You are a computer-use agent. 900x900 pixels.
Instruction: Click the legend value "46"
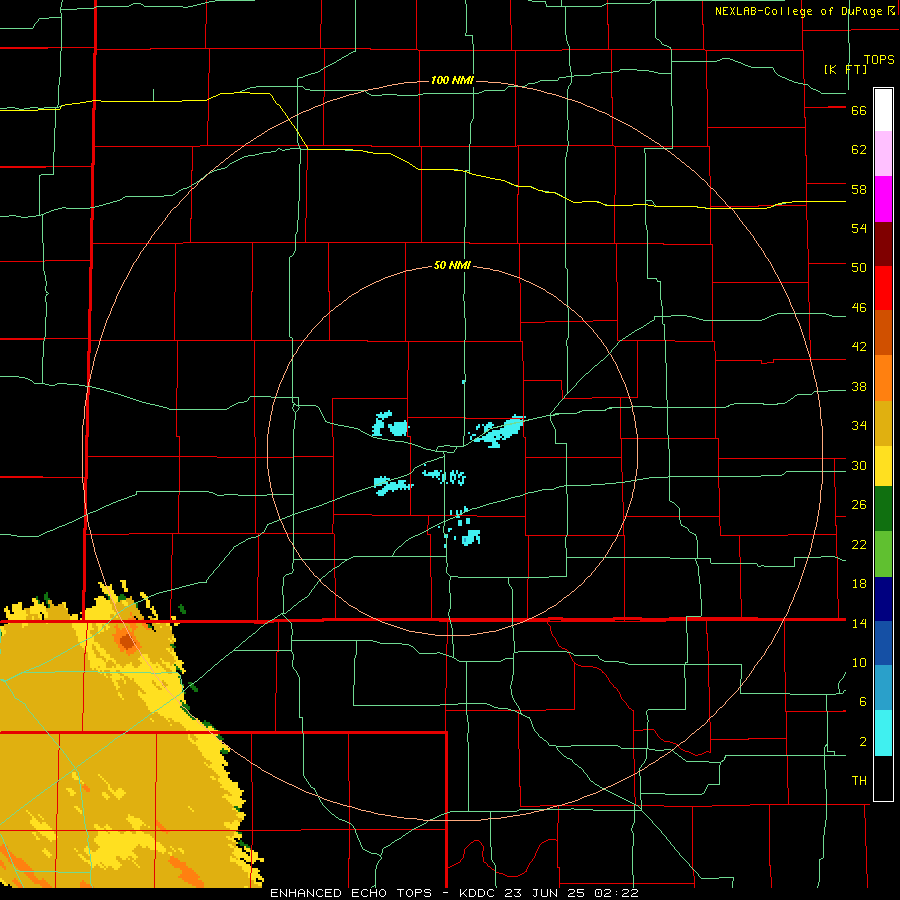point(859,308)
